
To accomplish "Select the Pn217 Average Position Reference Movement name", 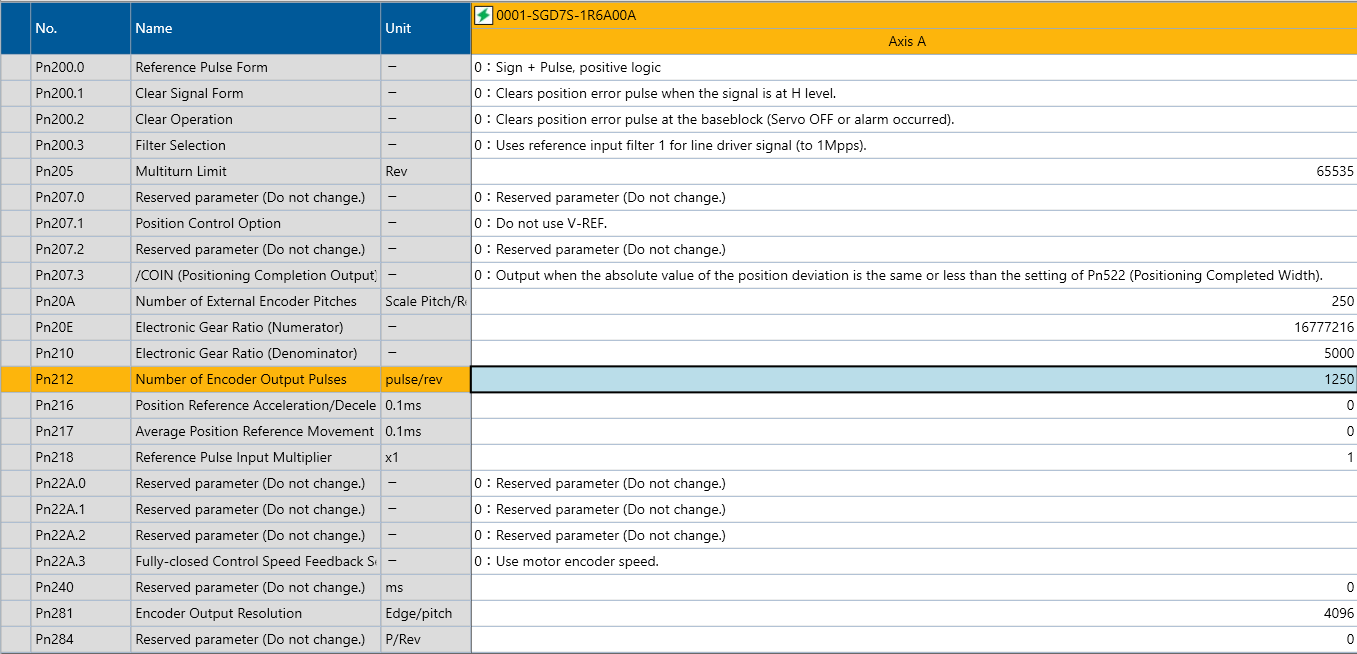I will coord(255,431).
